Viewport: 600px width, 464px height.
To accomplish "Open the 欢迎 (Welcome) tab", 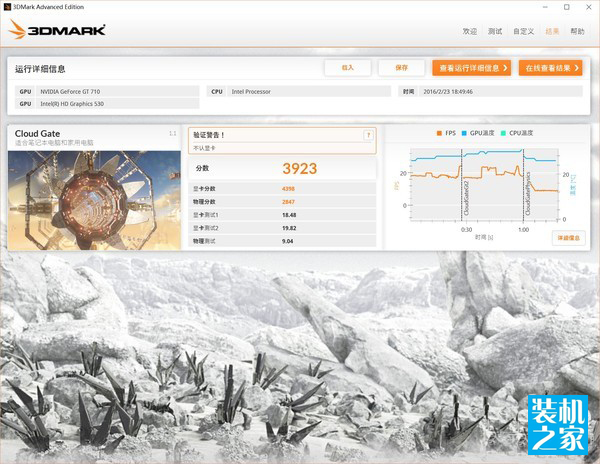I will (470, 31).
